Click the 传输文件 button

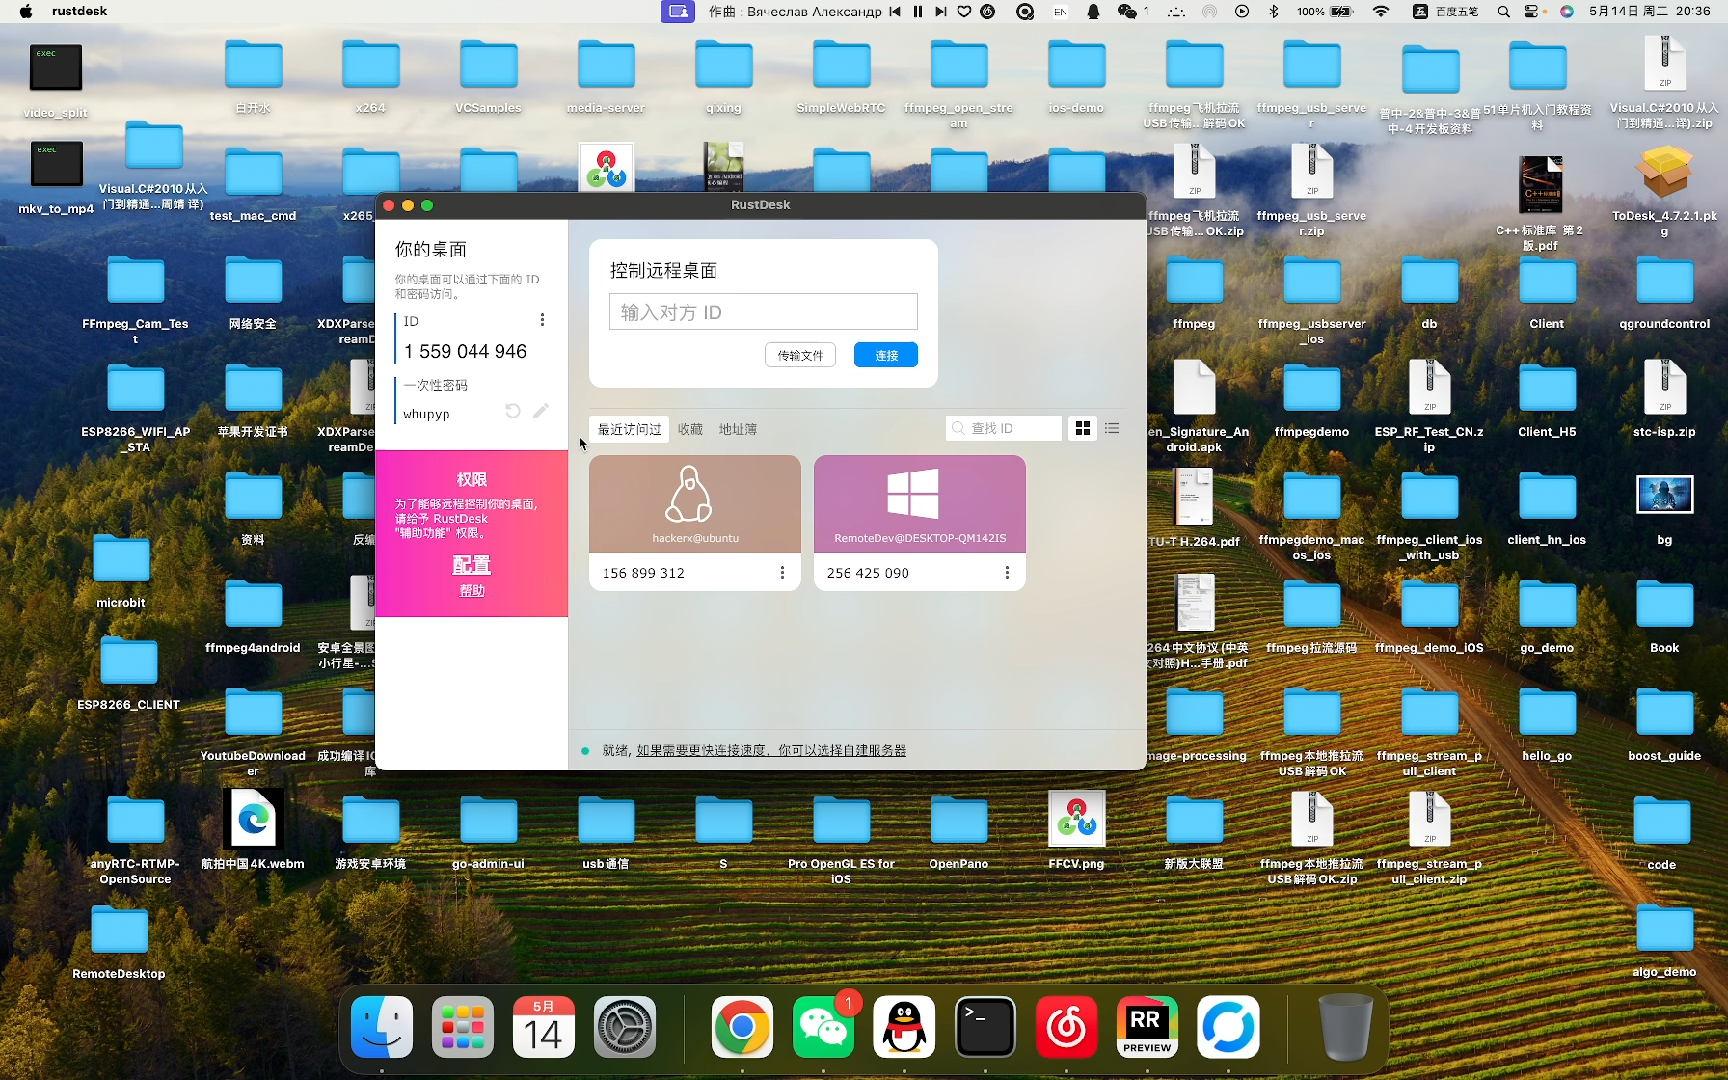click(x=800, y=355)
